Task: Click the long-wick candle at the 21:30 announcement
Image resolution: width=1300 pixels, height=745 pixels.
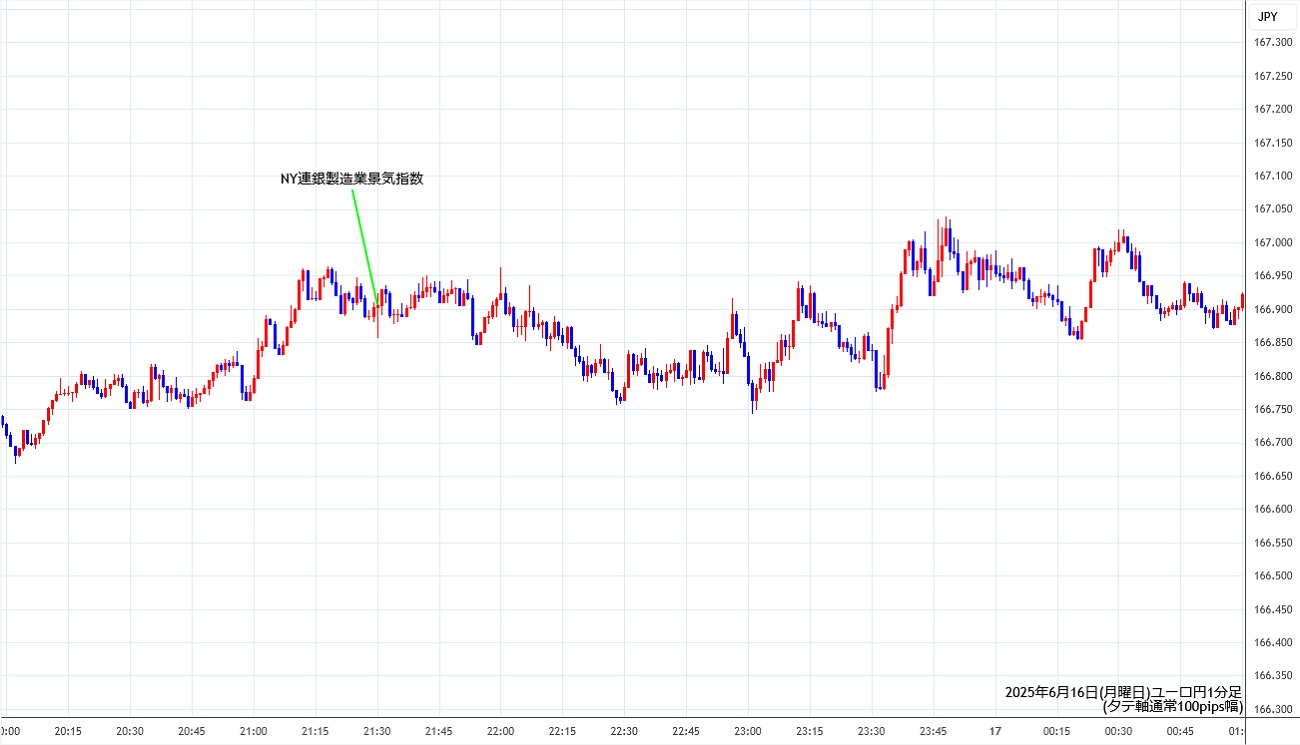Action: point(377,313)
